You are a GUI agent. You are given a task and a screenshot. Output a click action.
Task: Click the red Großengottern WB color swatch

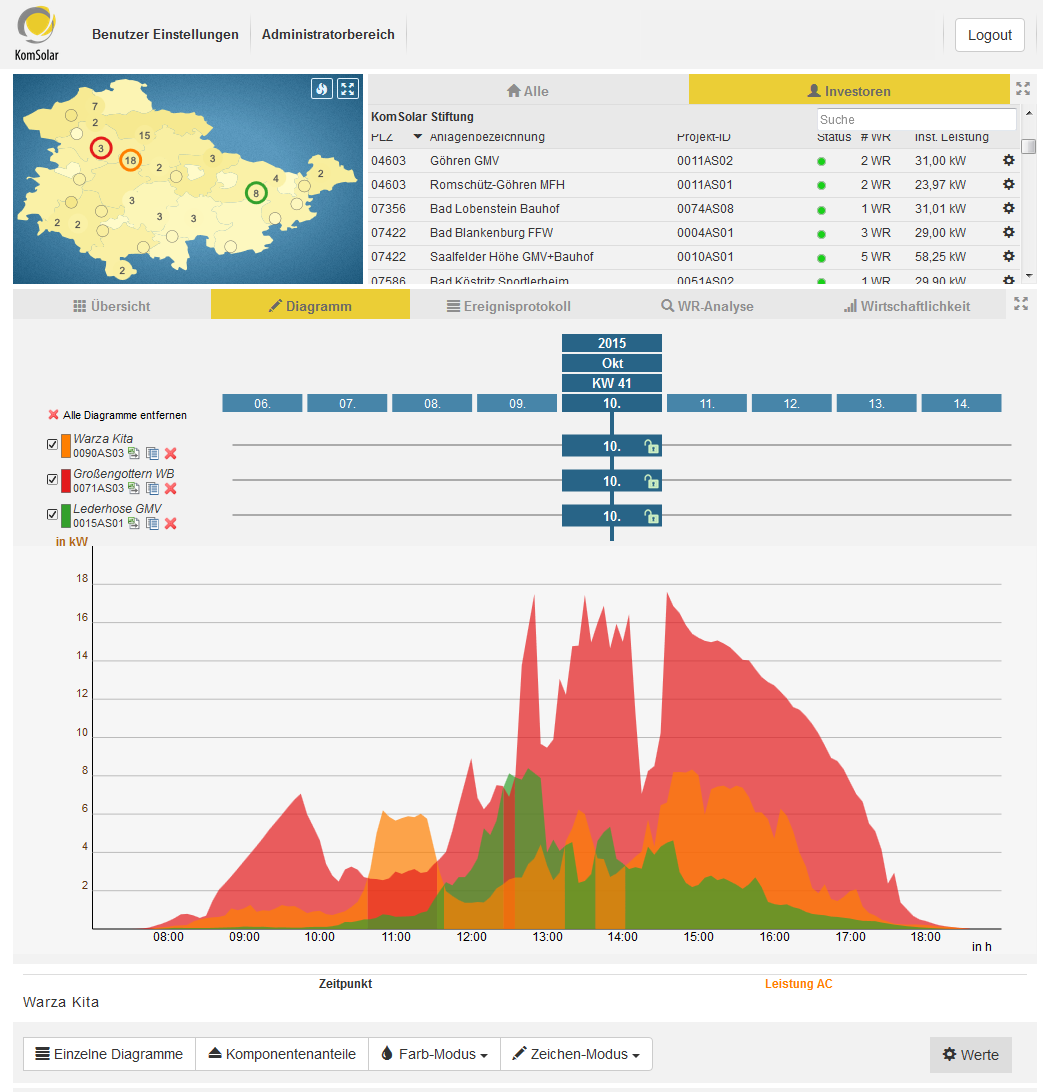click(65, 480)
